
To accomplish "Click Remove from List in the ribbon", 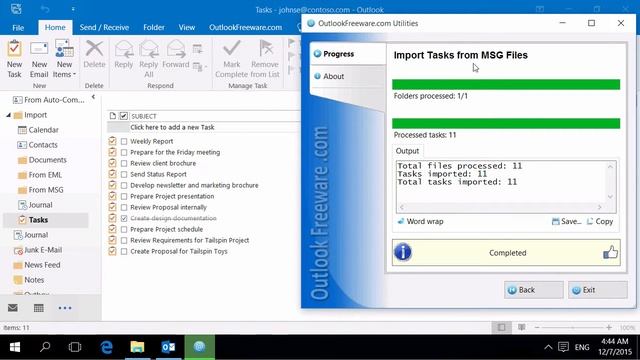I will click(x=265, y=59).
